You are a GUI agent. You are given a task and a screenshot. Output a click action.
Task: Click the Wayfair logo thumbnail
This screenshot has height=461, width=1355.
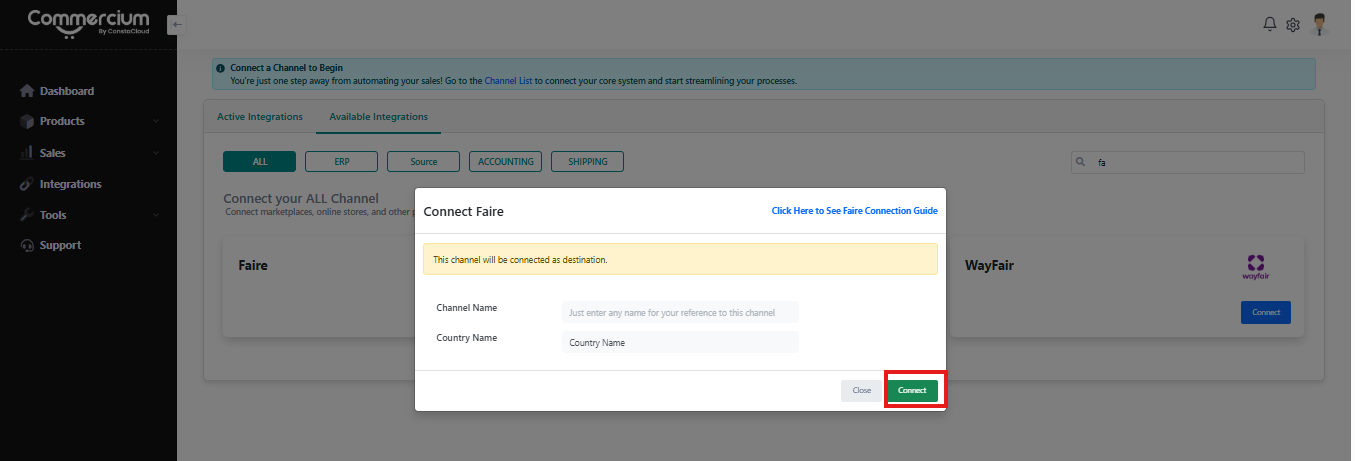[1255, 265]
